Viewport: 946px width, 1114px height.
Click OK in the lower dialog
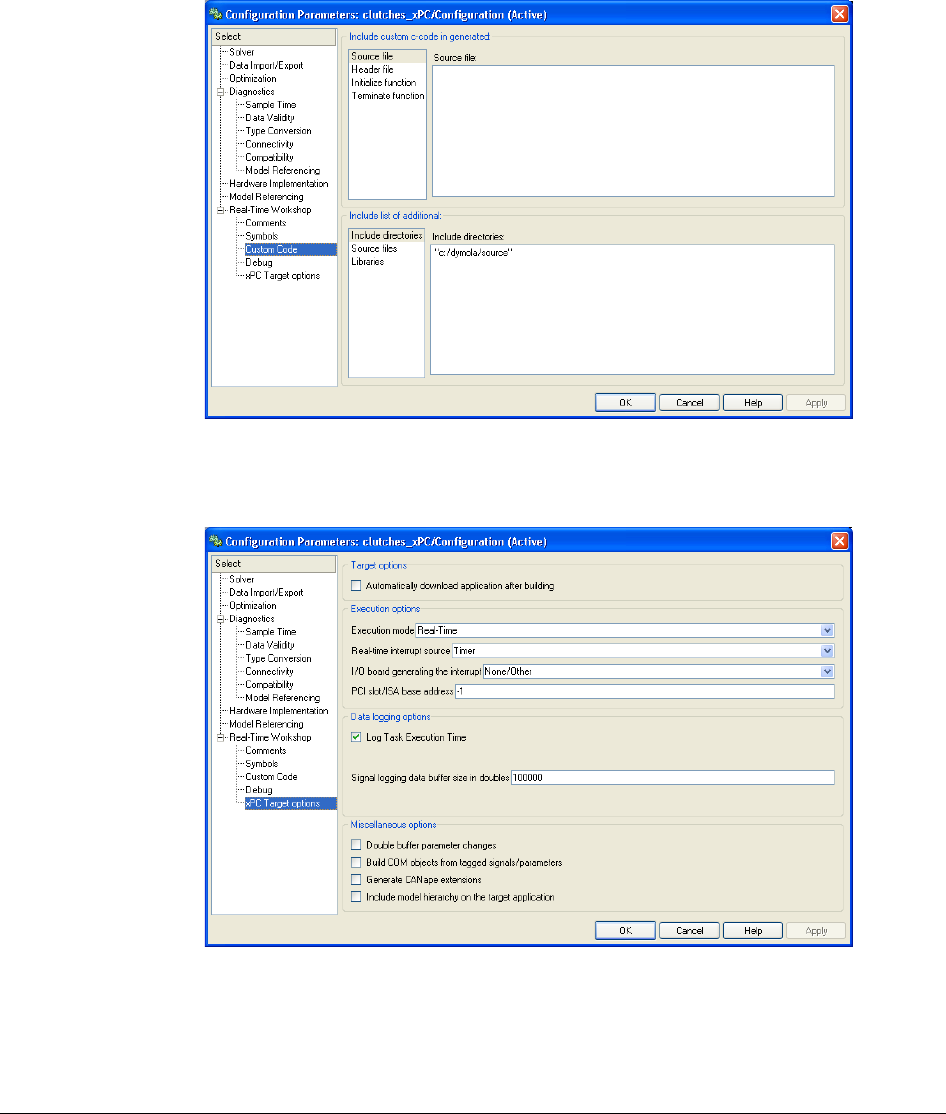click(625, 931)
